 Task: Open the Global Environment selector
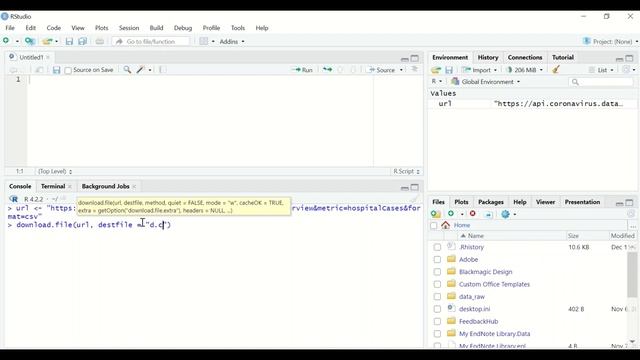[486, 82]
